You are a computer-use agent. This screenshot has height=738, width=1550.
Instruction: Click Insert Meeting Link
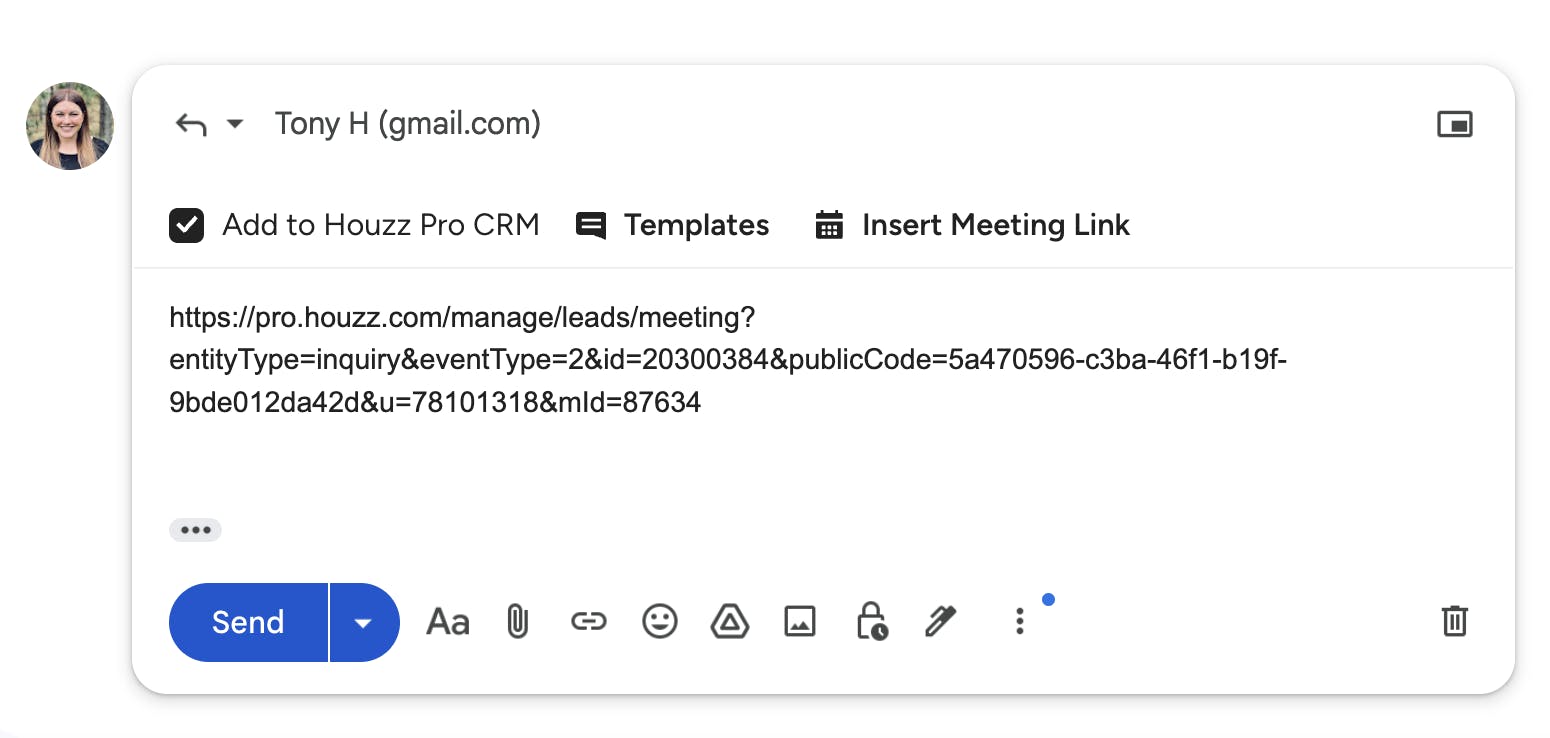(x=972, y=226)
